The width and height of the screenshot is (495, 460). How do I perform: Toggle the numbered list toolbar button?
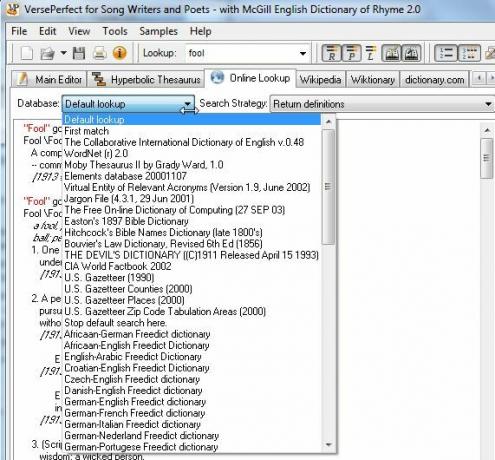[445, 53]
